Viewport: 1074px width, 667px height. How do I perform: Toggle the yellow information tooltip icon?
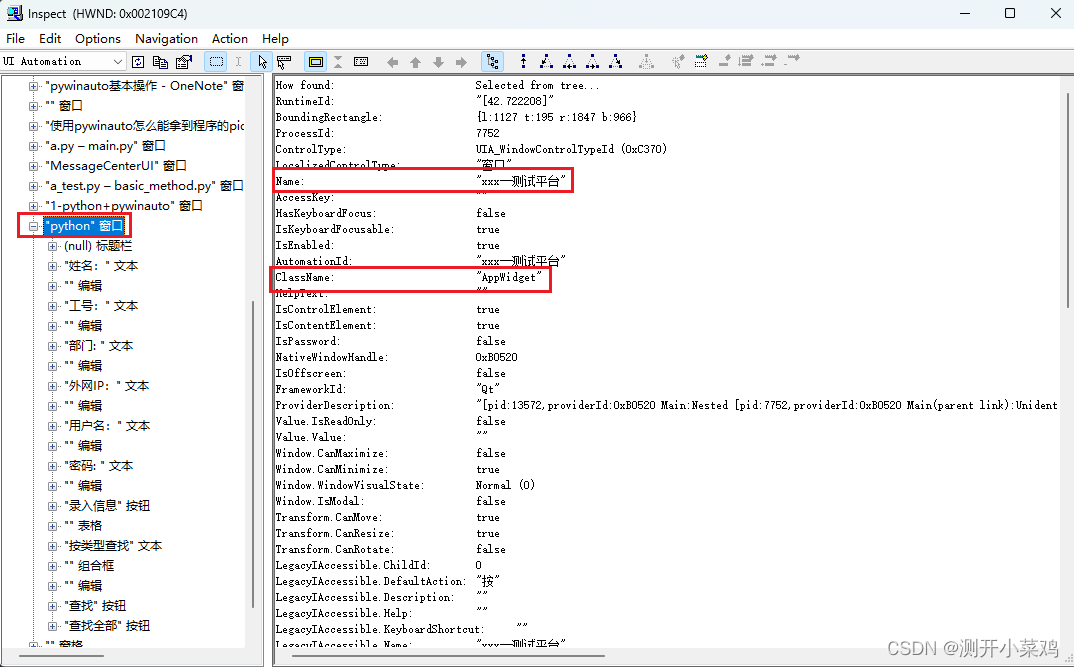[361, 62]
